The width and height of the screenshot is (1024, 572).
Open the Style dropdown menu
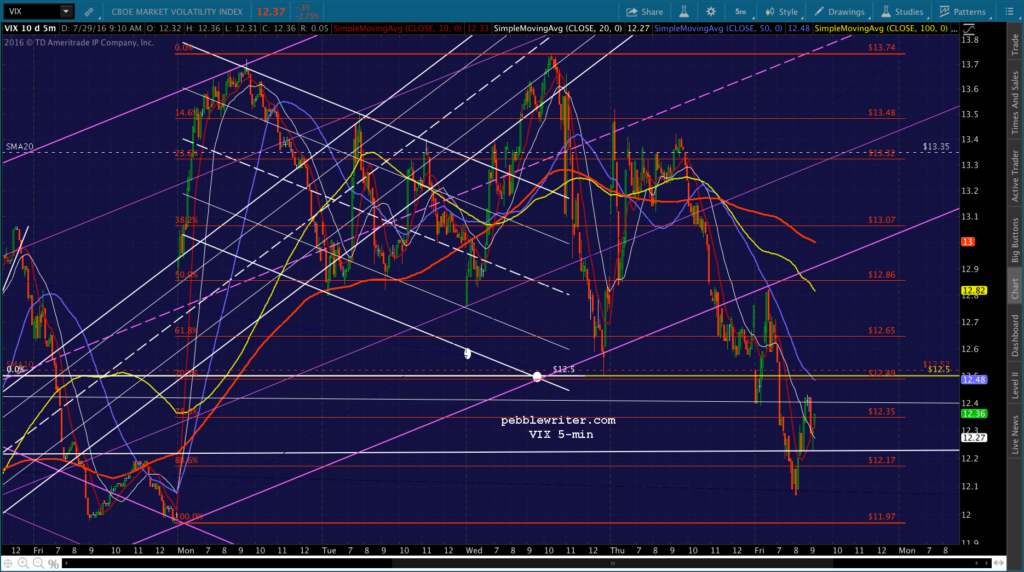[x=782, y=12]
